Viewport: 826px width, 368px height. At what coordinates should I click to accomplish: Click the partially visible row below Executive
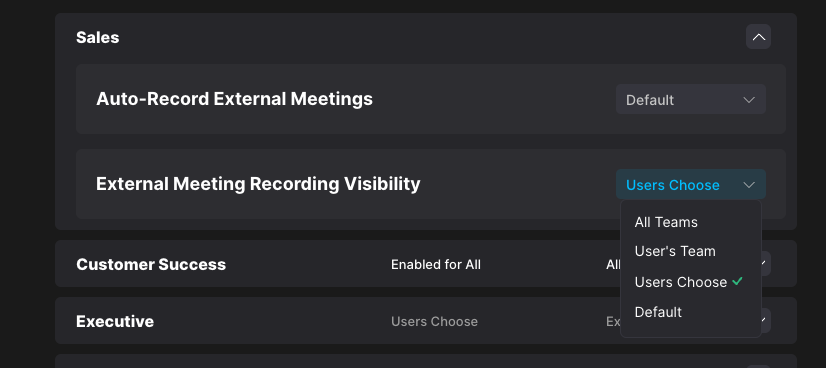point(426,361)
